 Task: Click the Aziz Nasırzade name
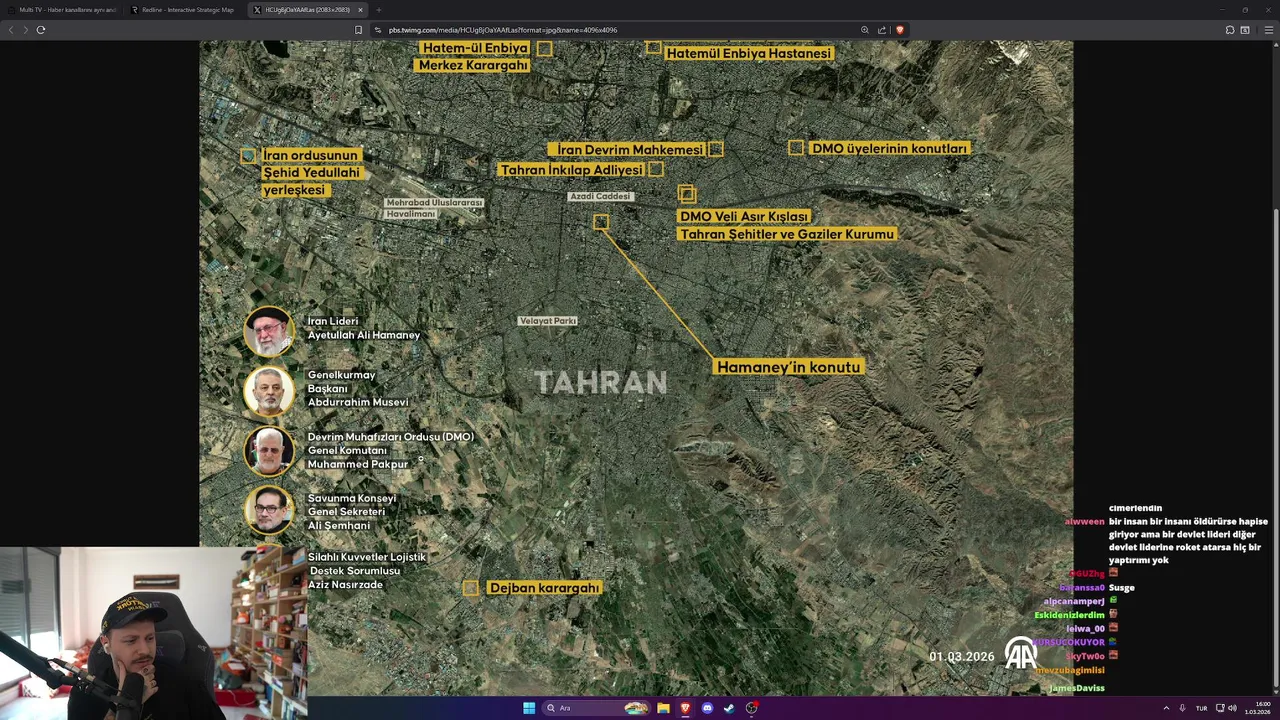coord(345,585)
